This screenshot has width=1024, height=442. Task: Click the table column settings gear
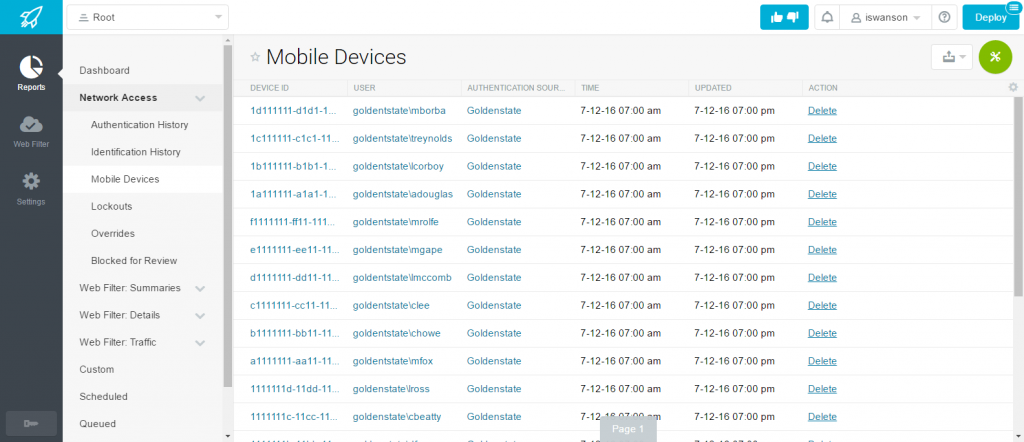pyautogui.click(x=1013, y=87)
